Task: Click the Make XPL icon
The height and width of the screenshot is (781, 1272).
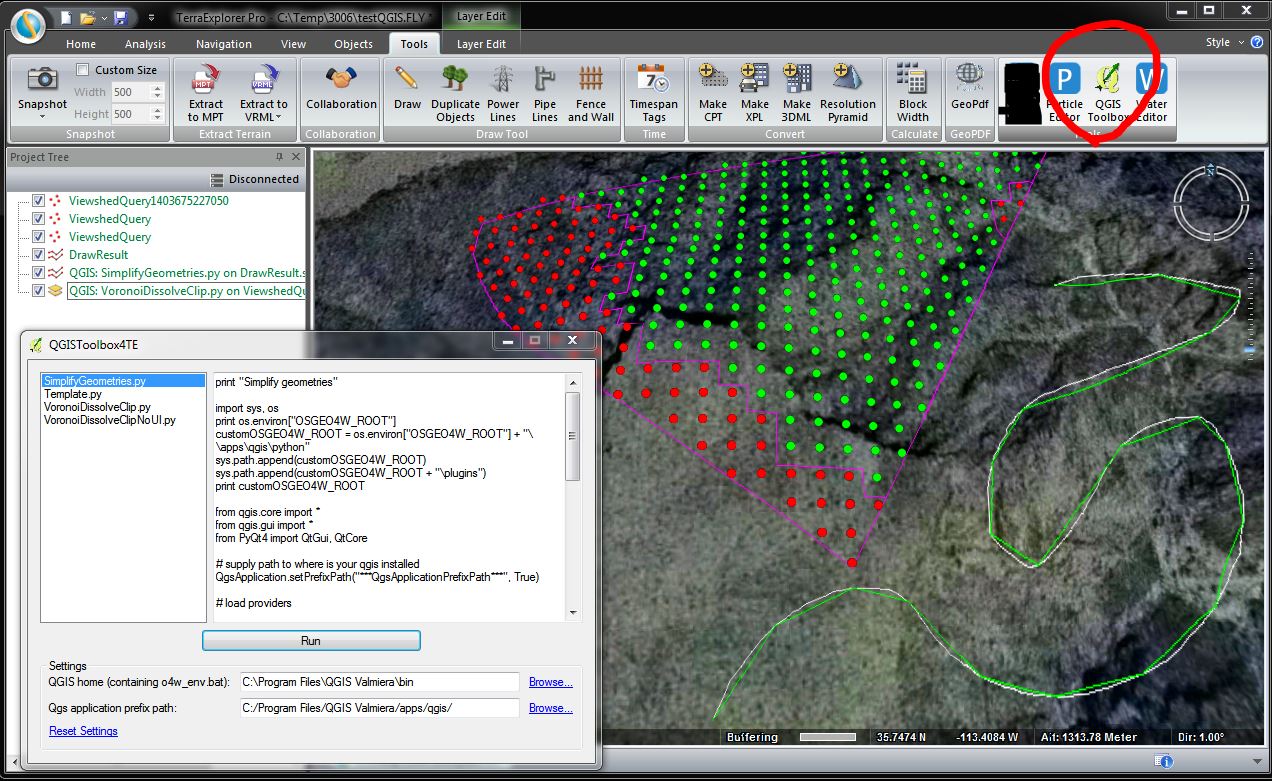Action: click(755, 78)
